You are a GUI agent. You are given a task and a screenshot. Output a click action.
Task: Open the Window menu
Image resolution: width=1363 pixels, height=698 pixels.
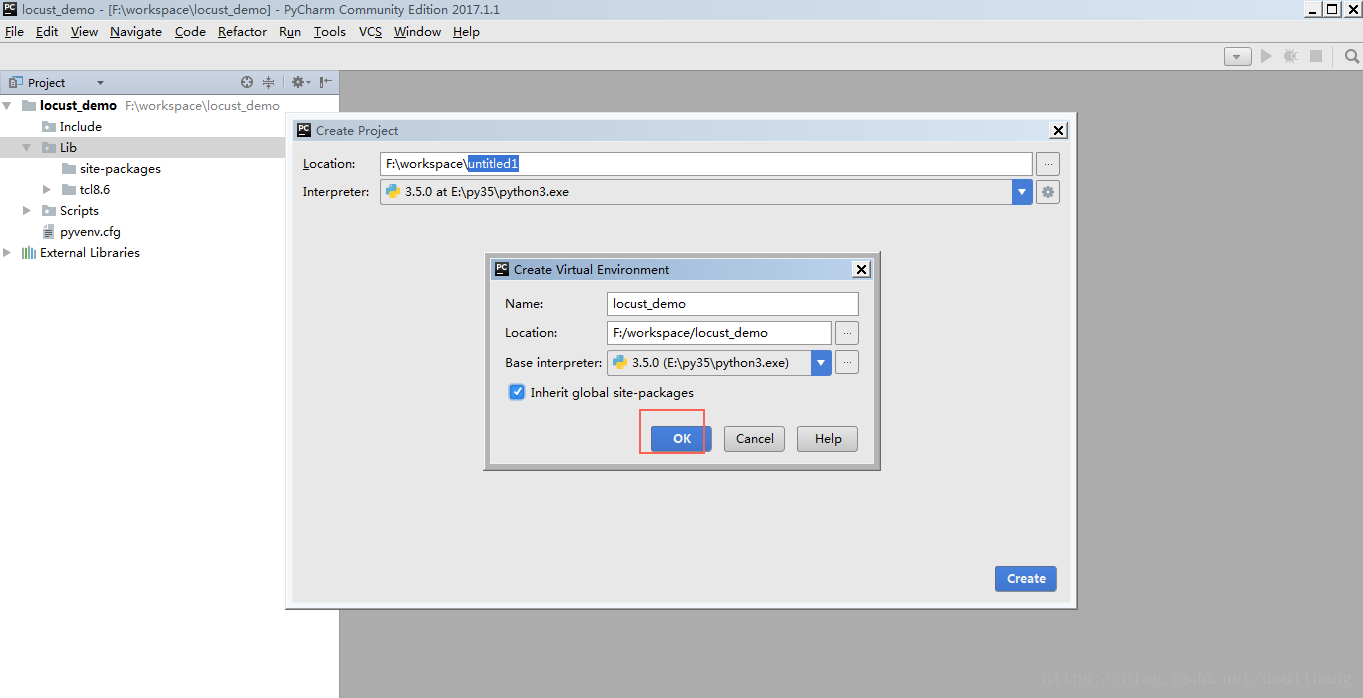pos(417,32)
